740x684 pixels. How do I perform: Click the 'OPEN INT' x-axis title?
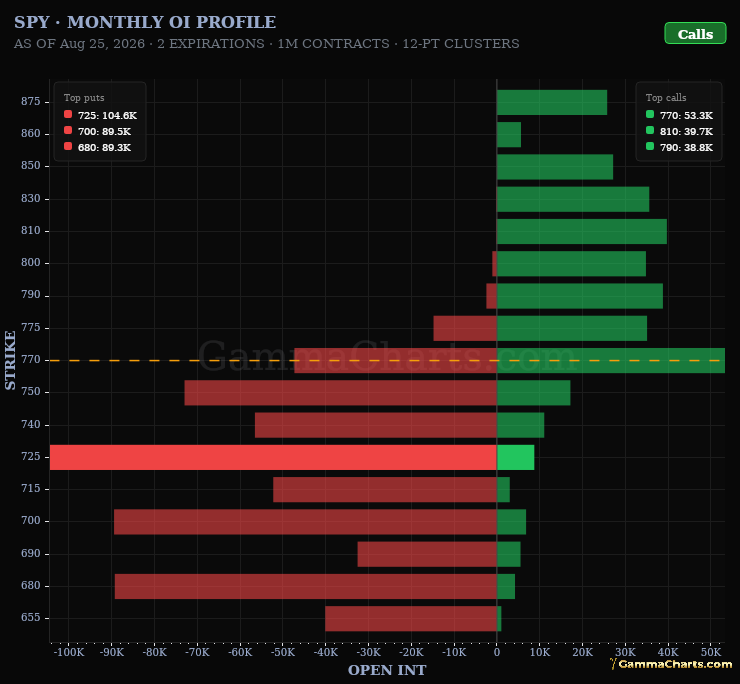pos(387,670)
